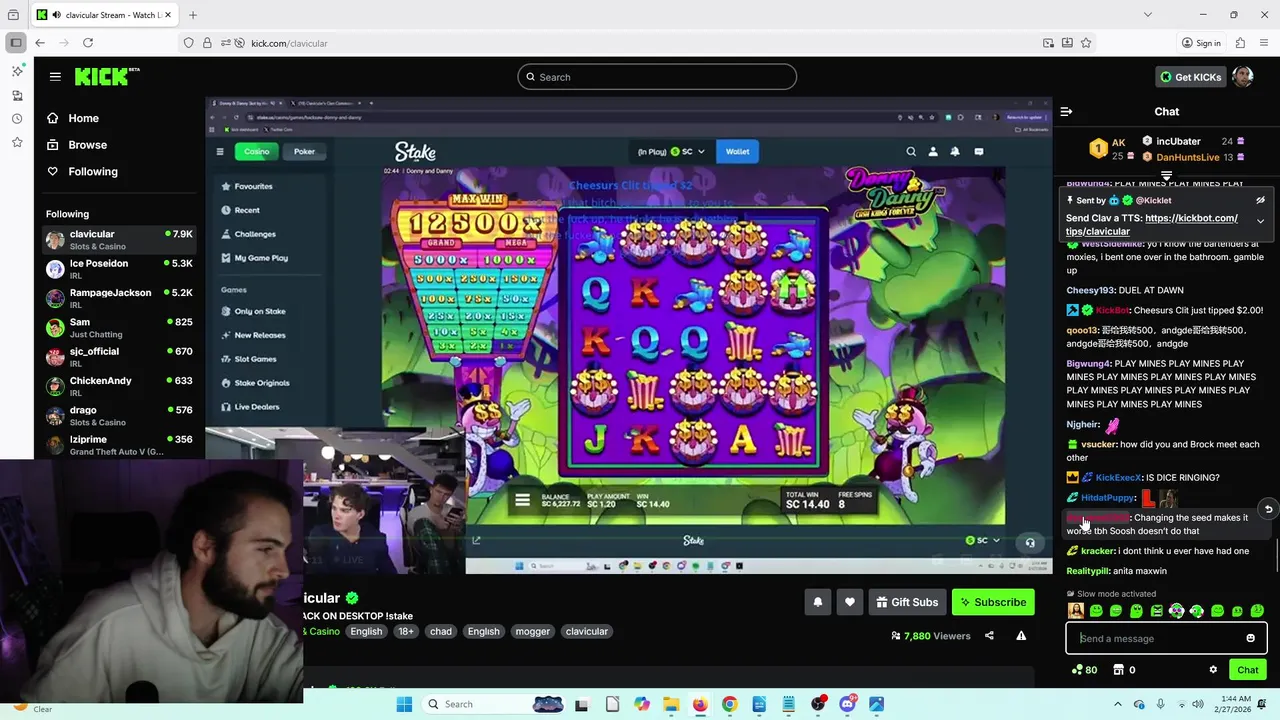1280x720 pixels.
Task: Open the Firefox application menu
Action: click(x=1263, y=43)
